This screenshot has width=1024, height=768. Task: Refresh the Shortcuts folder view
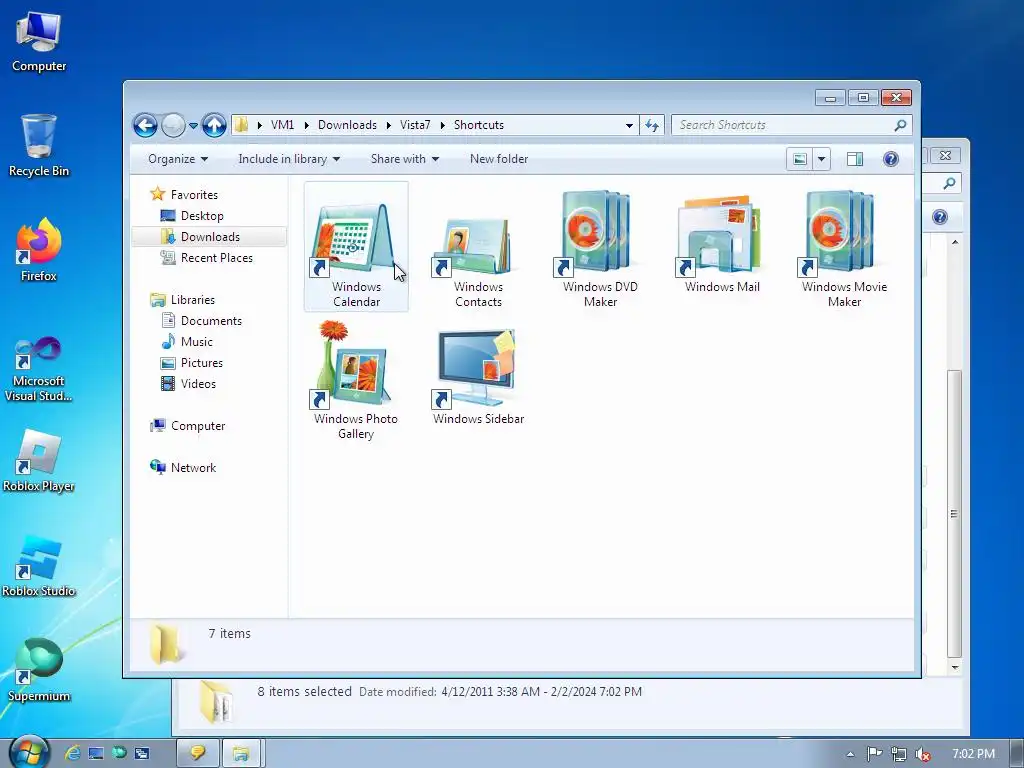coord(652,125)
